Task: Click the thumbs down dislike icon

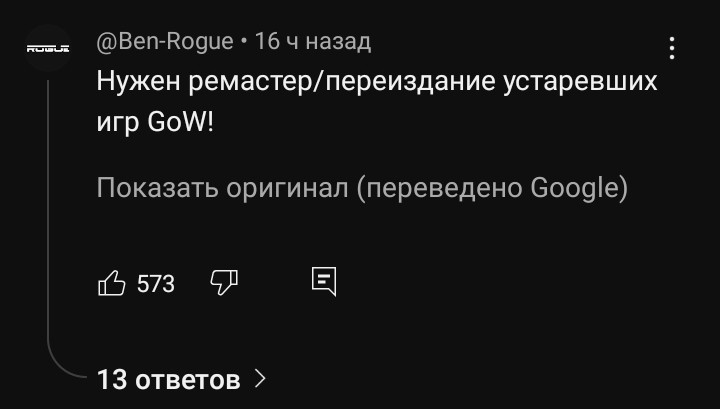Action: click(224, 282)
